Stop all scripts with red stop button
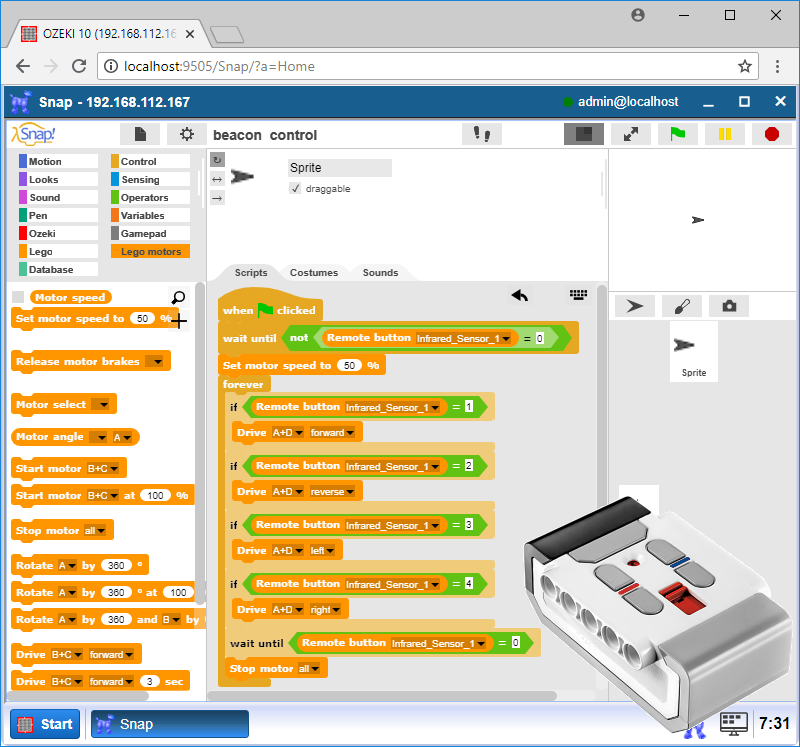Viewport: 800px width, 747px height. click(771, 134)
